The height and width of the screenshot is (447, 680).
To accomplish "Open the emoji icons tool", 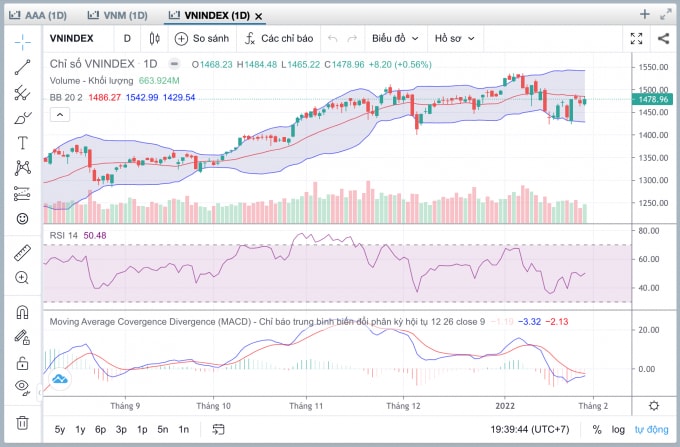I will click(23, 219).
